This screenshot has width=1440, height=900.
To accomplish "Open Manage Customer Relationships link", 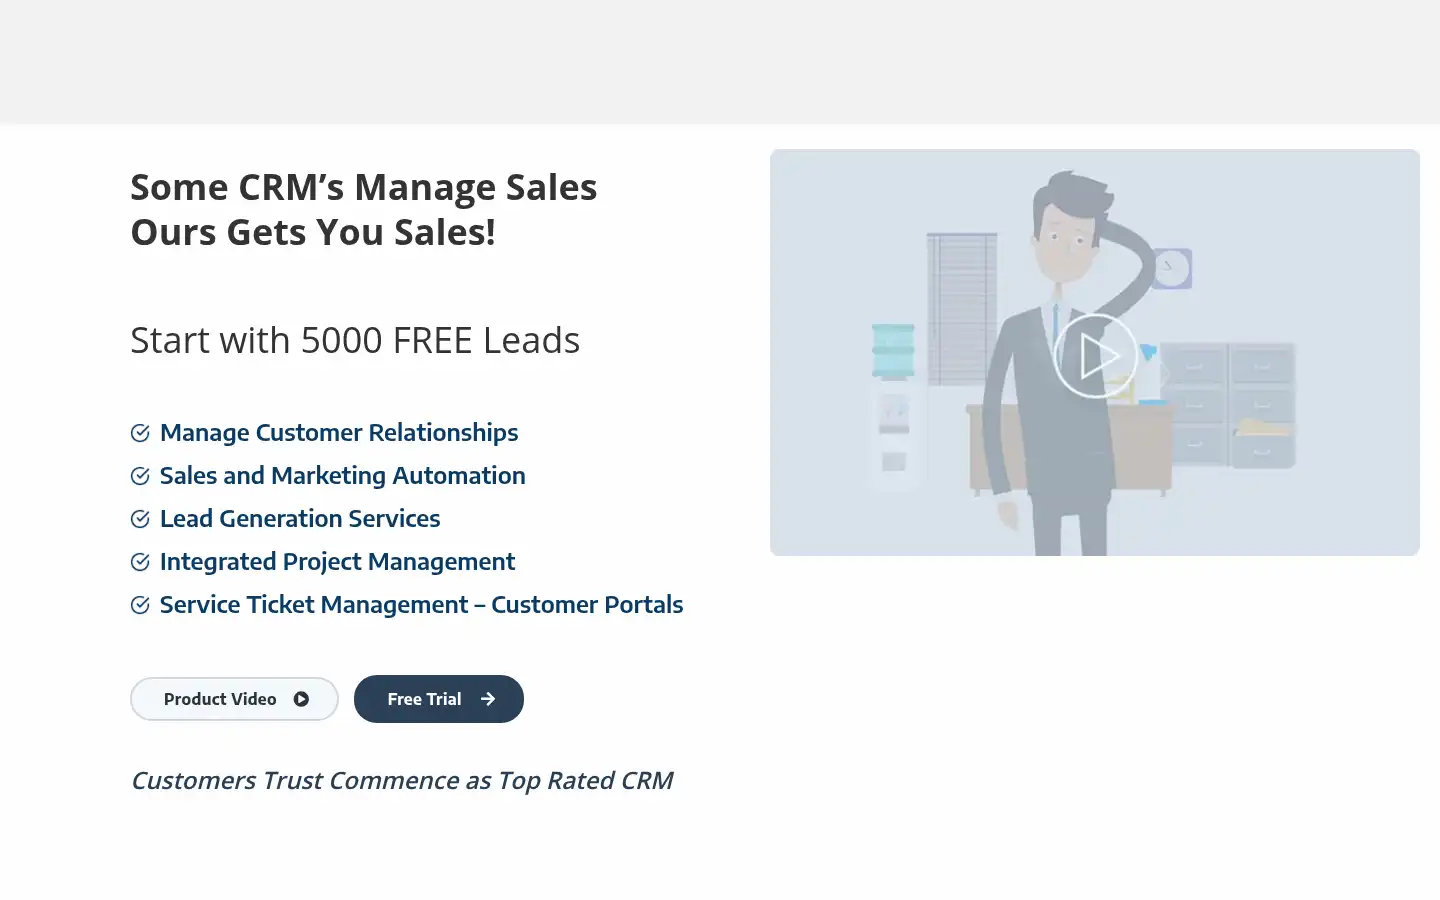I will click(339, 433).
